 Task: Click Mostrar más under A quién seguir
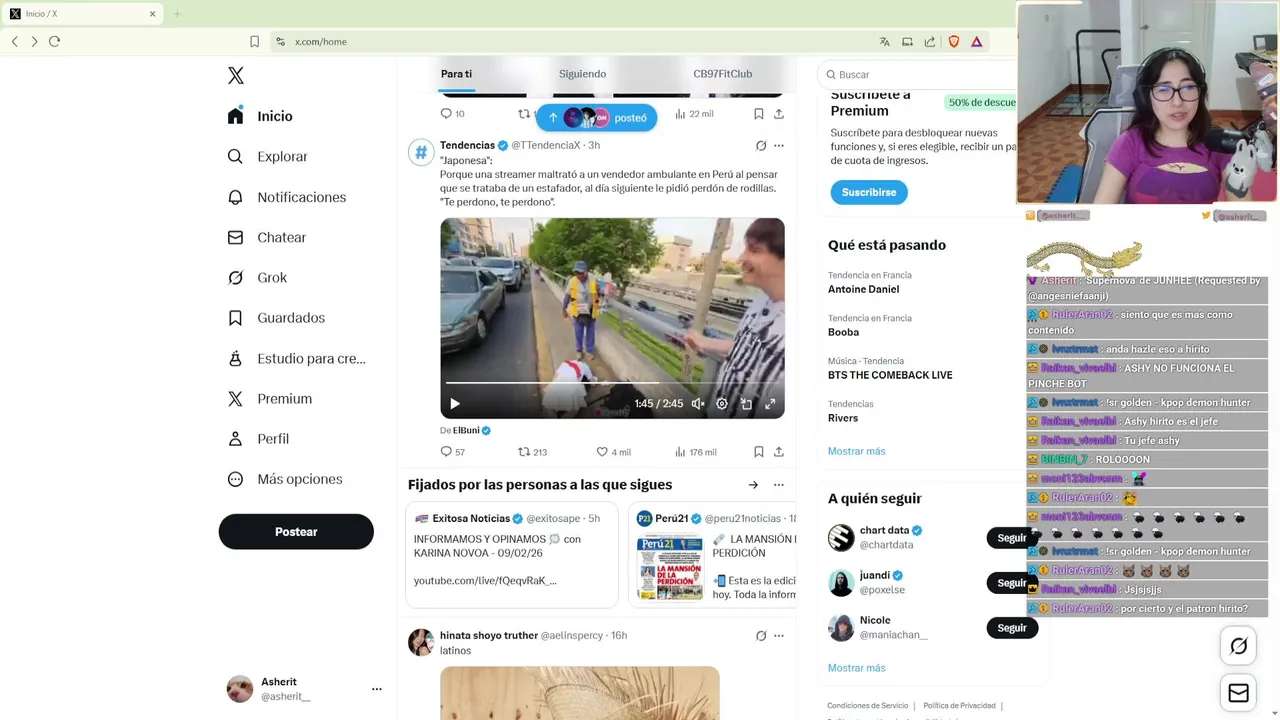[x=856, y=668]
